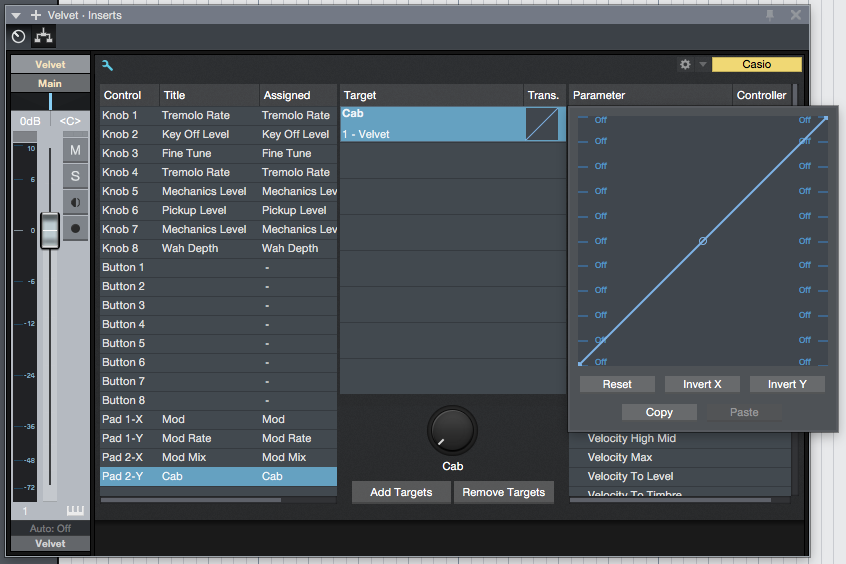Solo the Velvet channel
Viewport: 846px width, 564px height.
point(75,176)
